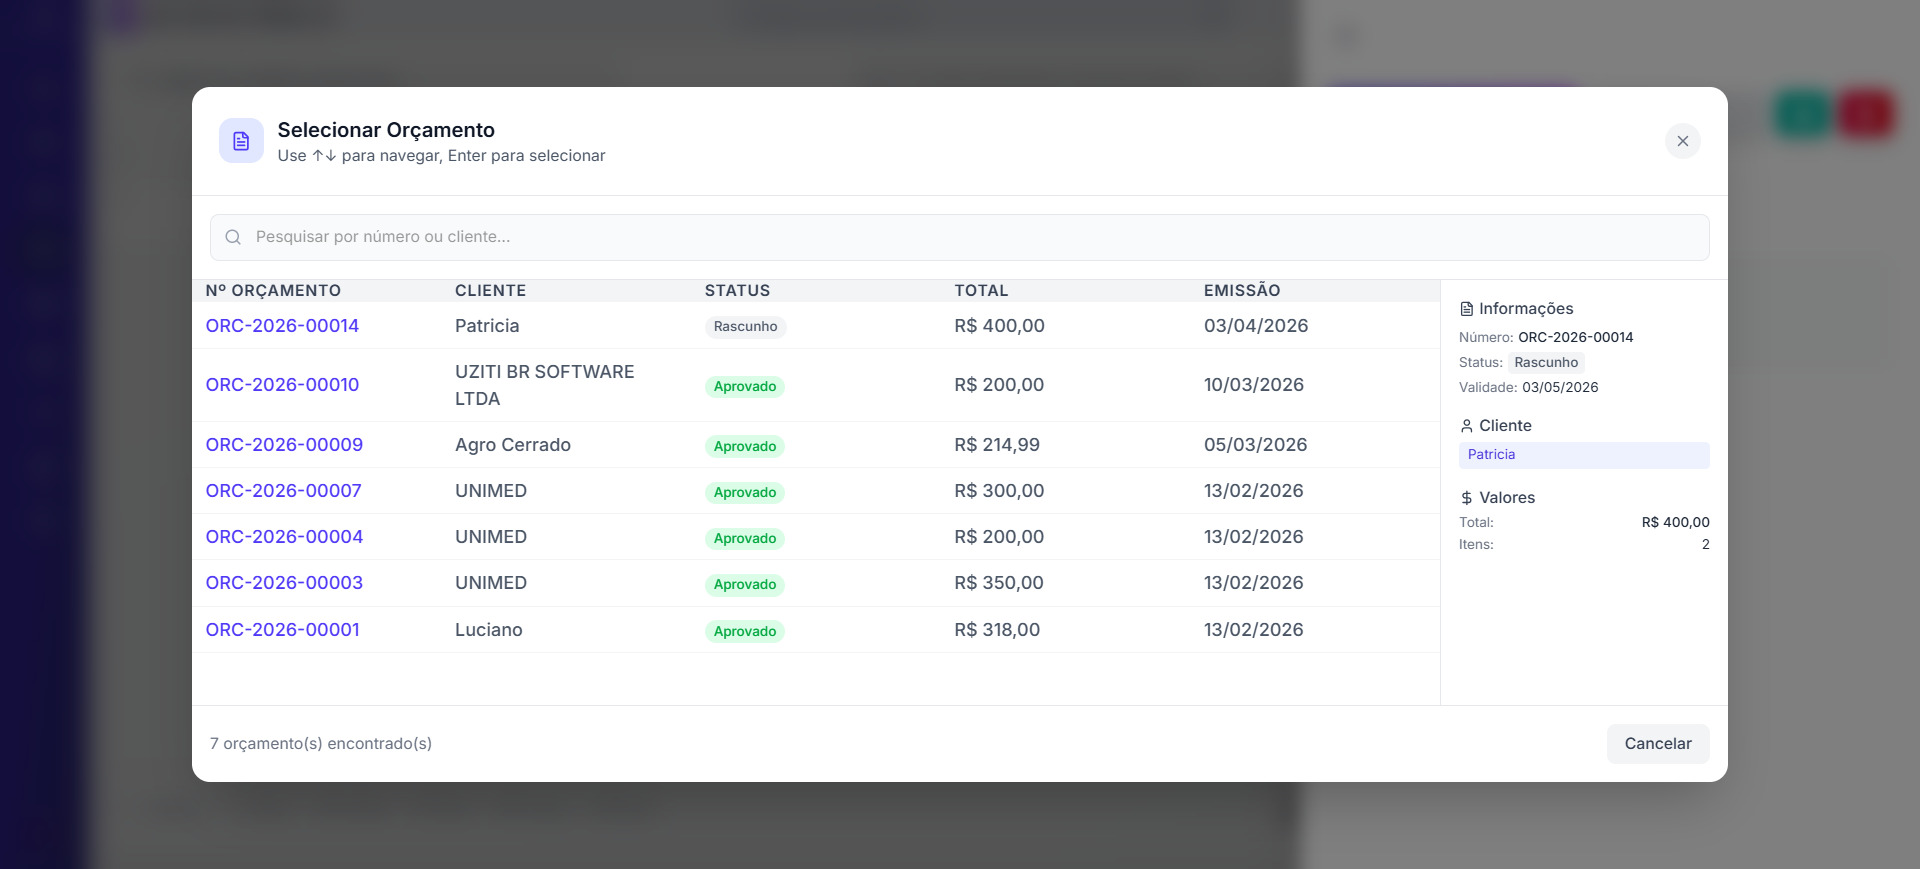Click the Informações document icon

click(1466, 309)
